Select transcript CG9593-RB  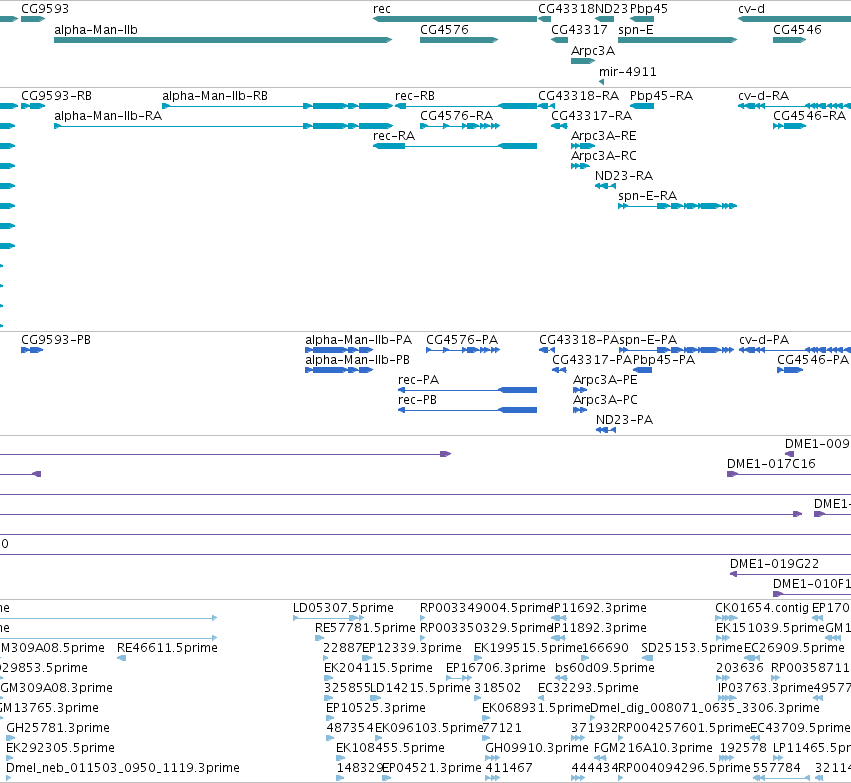pos(56,96)
